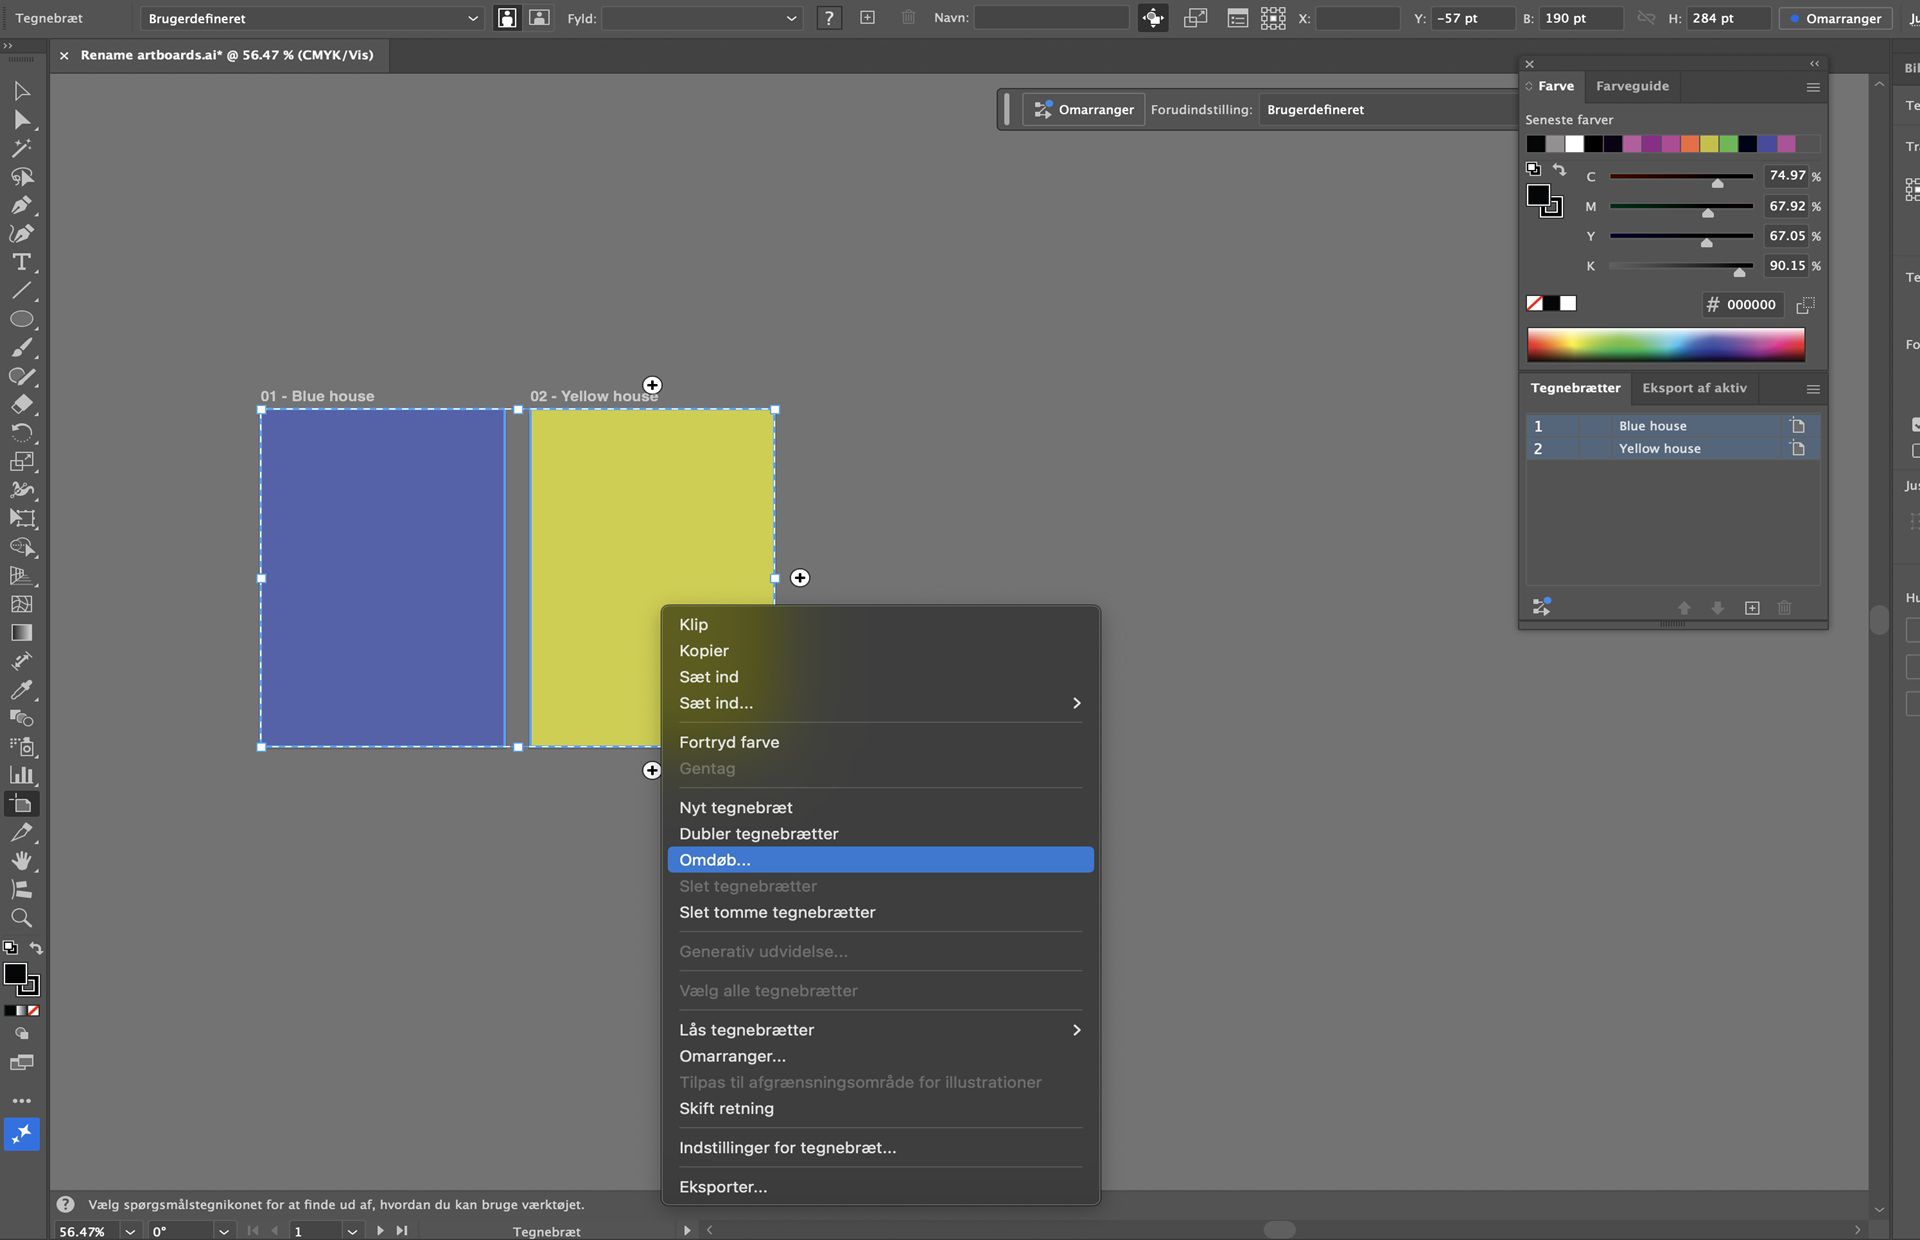
Task: Toggle move artwork with artboard button
Action: click(x=1153, y=18)
